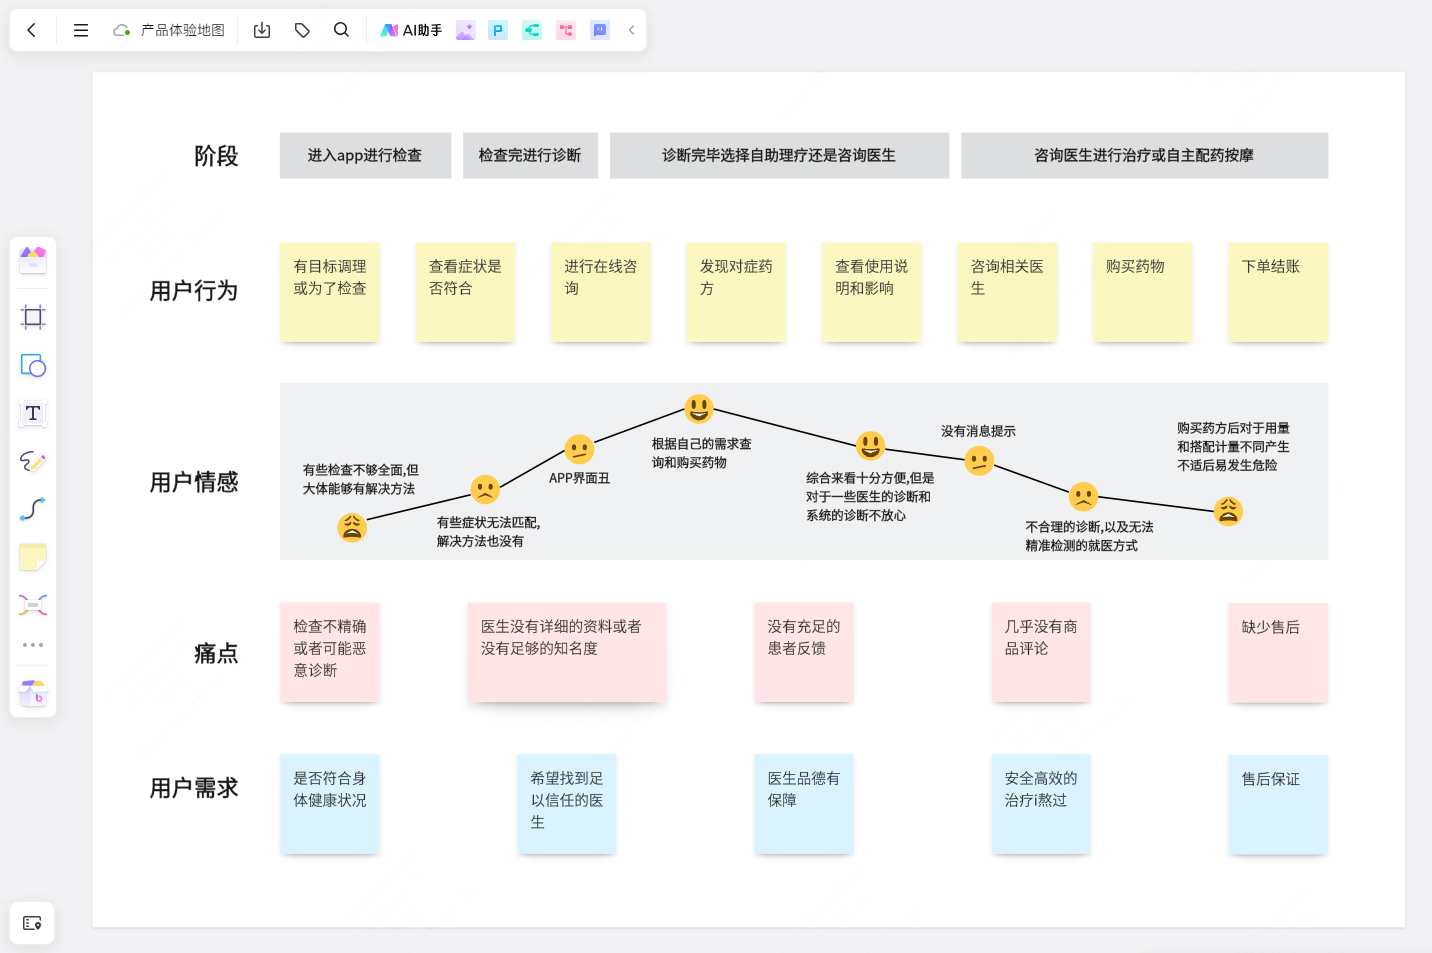This screenshot has width=1432, height=953.
Task: Select the pink note 几乎没有商品评论
Action: [1041, 652]
